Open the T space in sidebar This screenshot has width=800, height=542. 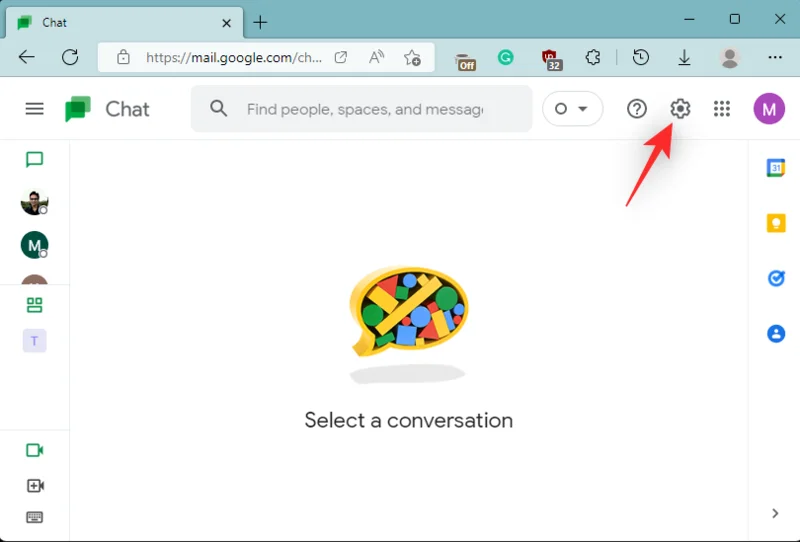click(x=34, y=341)
